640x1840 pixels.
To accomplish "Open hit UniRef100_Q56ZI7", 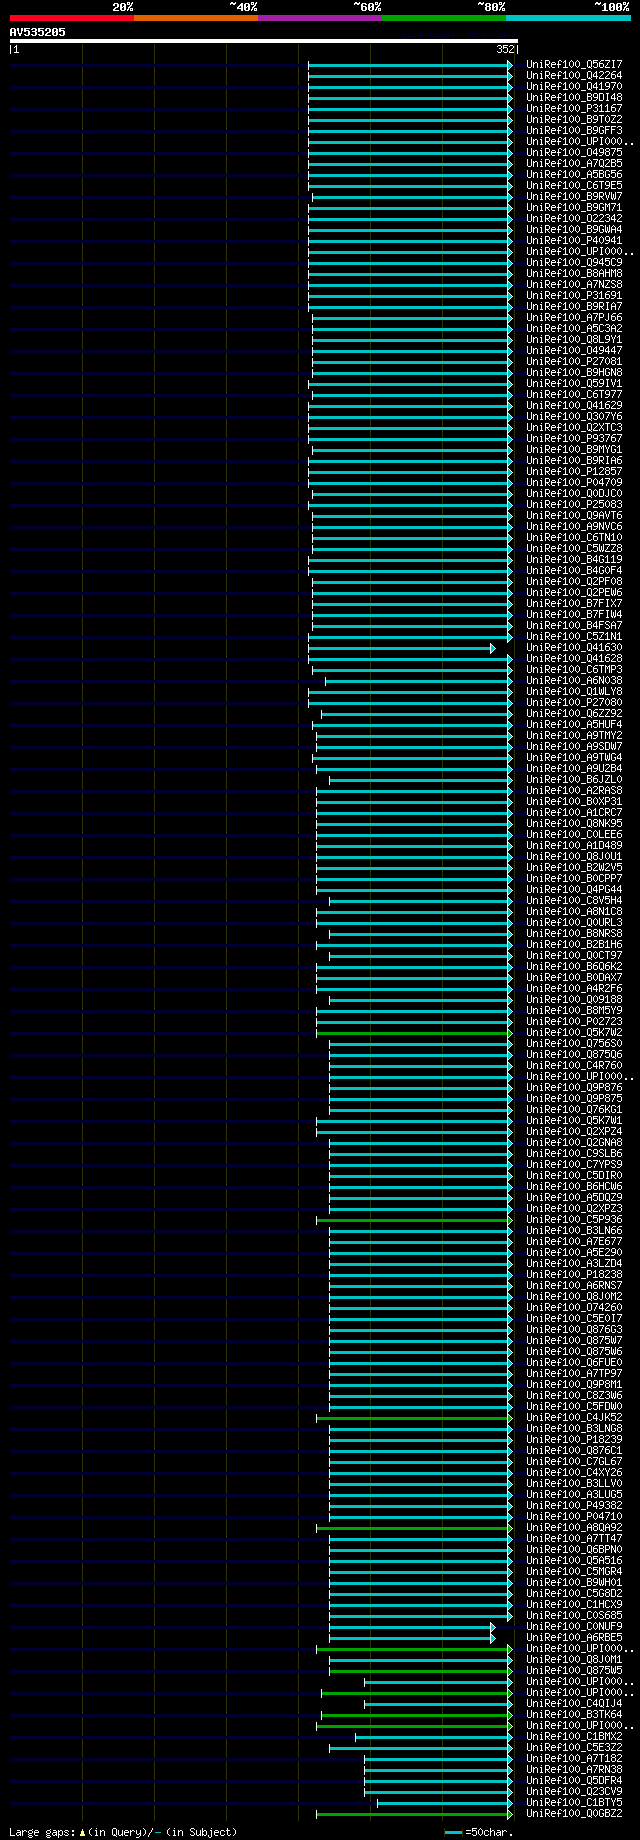I will [x=574, y=64].
